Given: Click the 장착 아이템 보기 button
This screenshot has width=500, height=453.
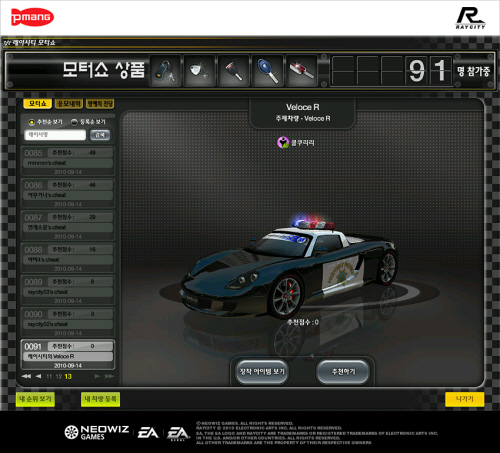Looking at the screenshot, I should [x=262, y=372].
